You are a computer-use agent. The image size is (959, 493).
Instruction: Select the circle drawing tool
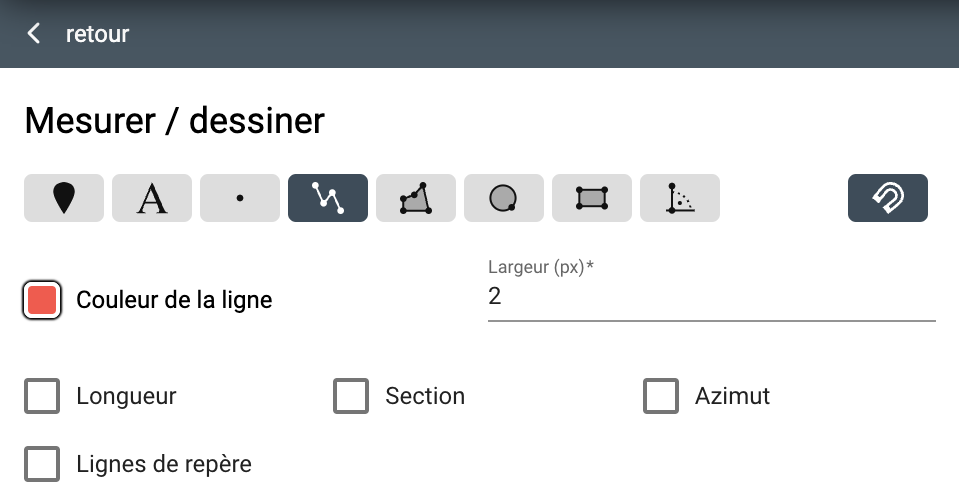[504, 198]
